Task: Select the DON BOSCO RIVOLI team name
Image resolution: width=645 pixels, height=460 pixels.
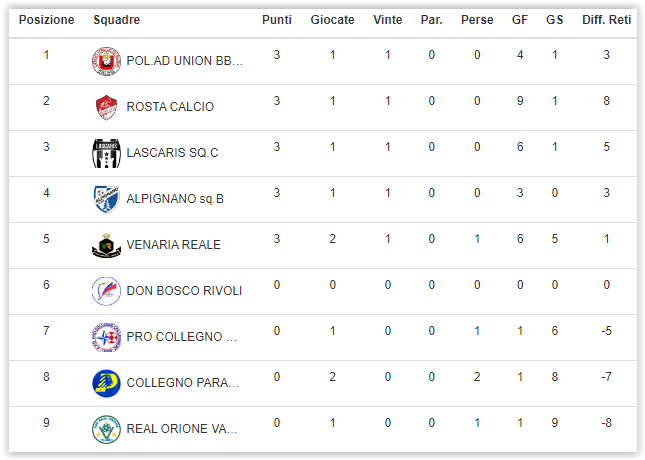Action: (184, 291)
